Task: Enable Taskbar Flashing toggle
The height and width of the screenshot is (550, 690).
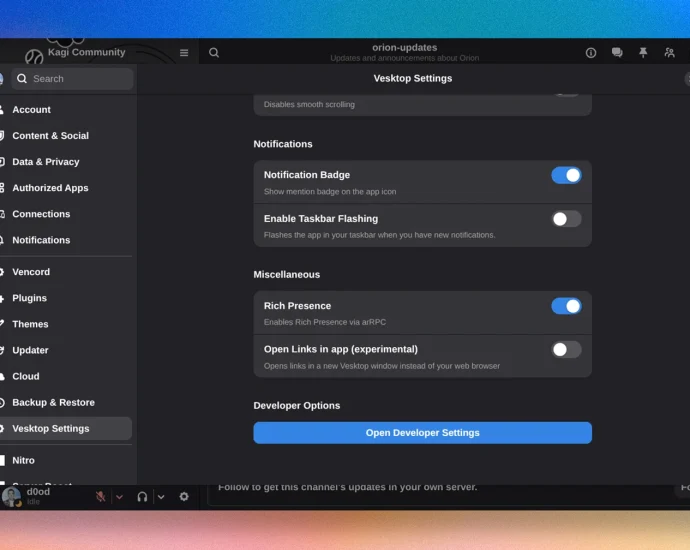Action: (x=566, y=219)
